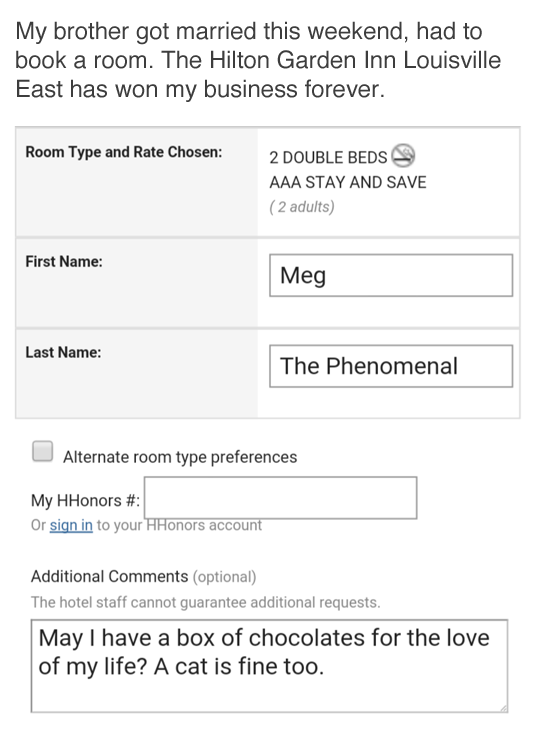Click the post caption about Hilton Garden Inn
Viewport: 540px width, 731px height.
pyautogui.click(x=258, y=60)
